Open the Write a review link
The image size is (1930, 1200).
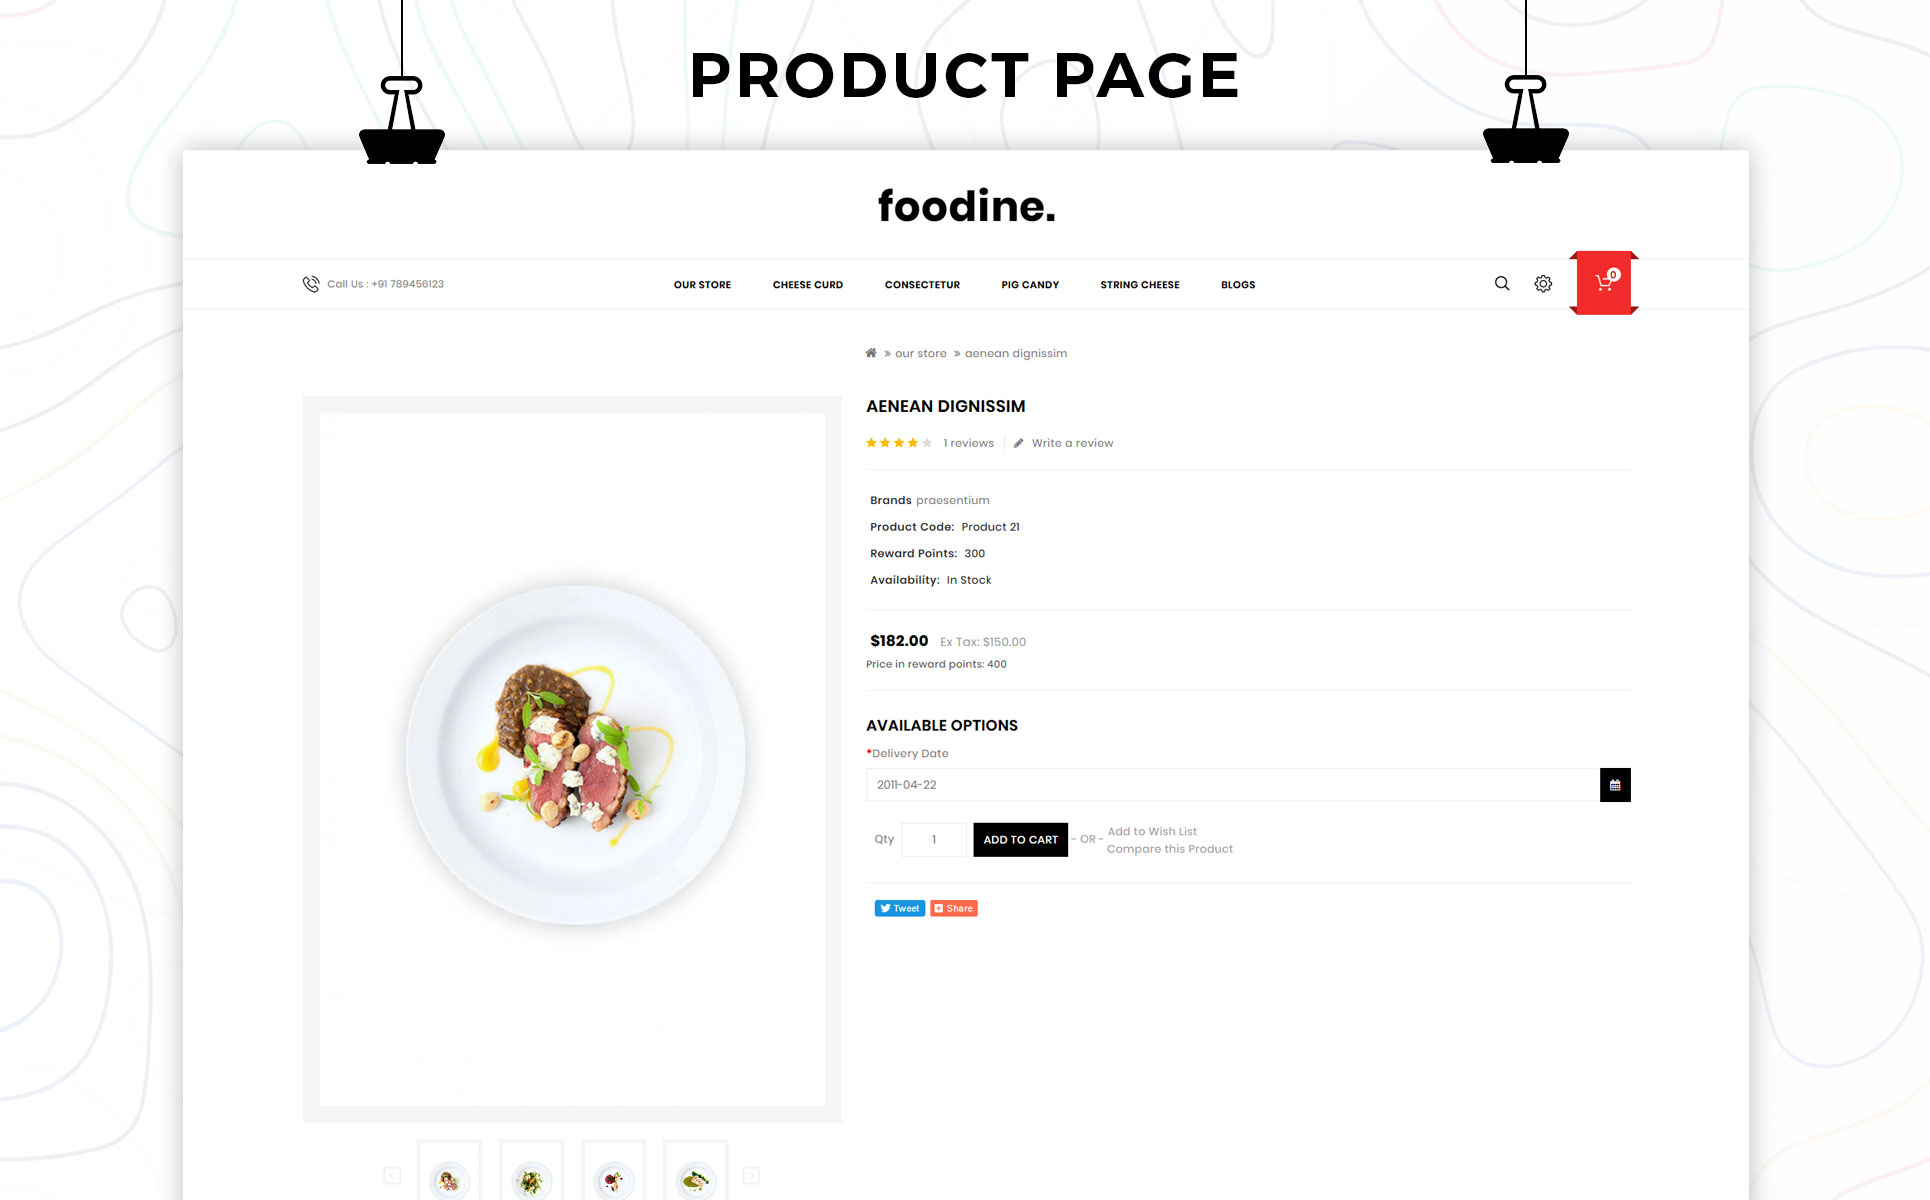1071,443
